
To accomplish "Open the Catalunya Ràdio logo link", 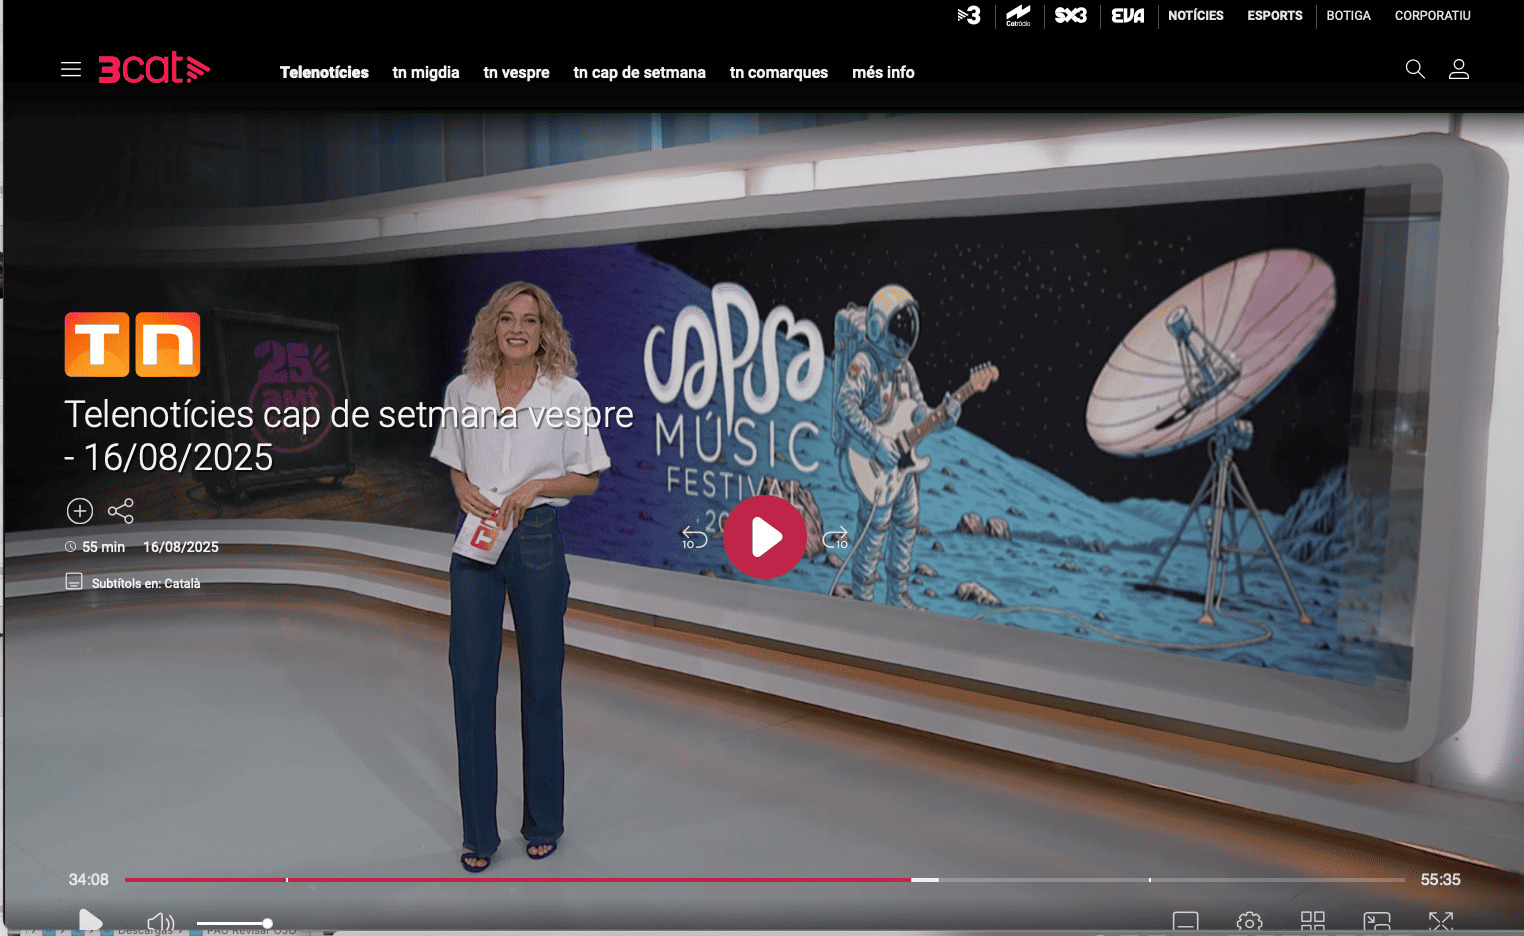I will (1018, 15).
